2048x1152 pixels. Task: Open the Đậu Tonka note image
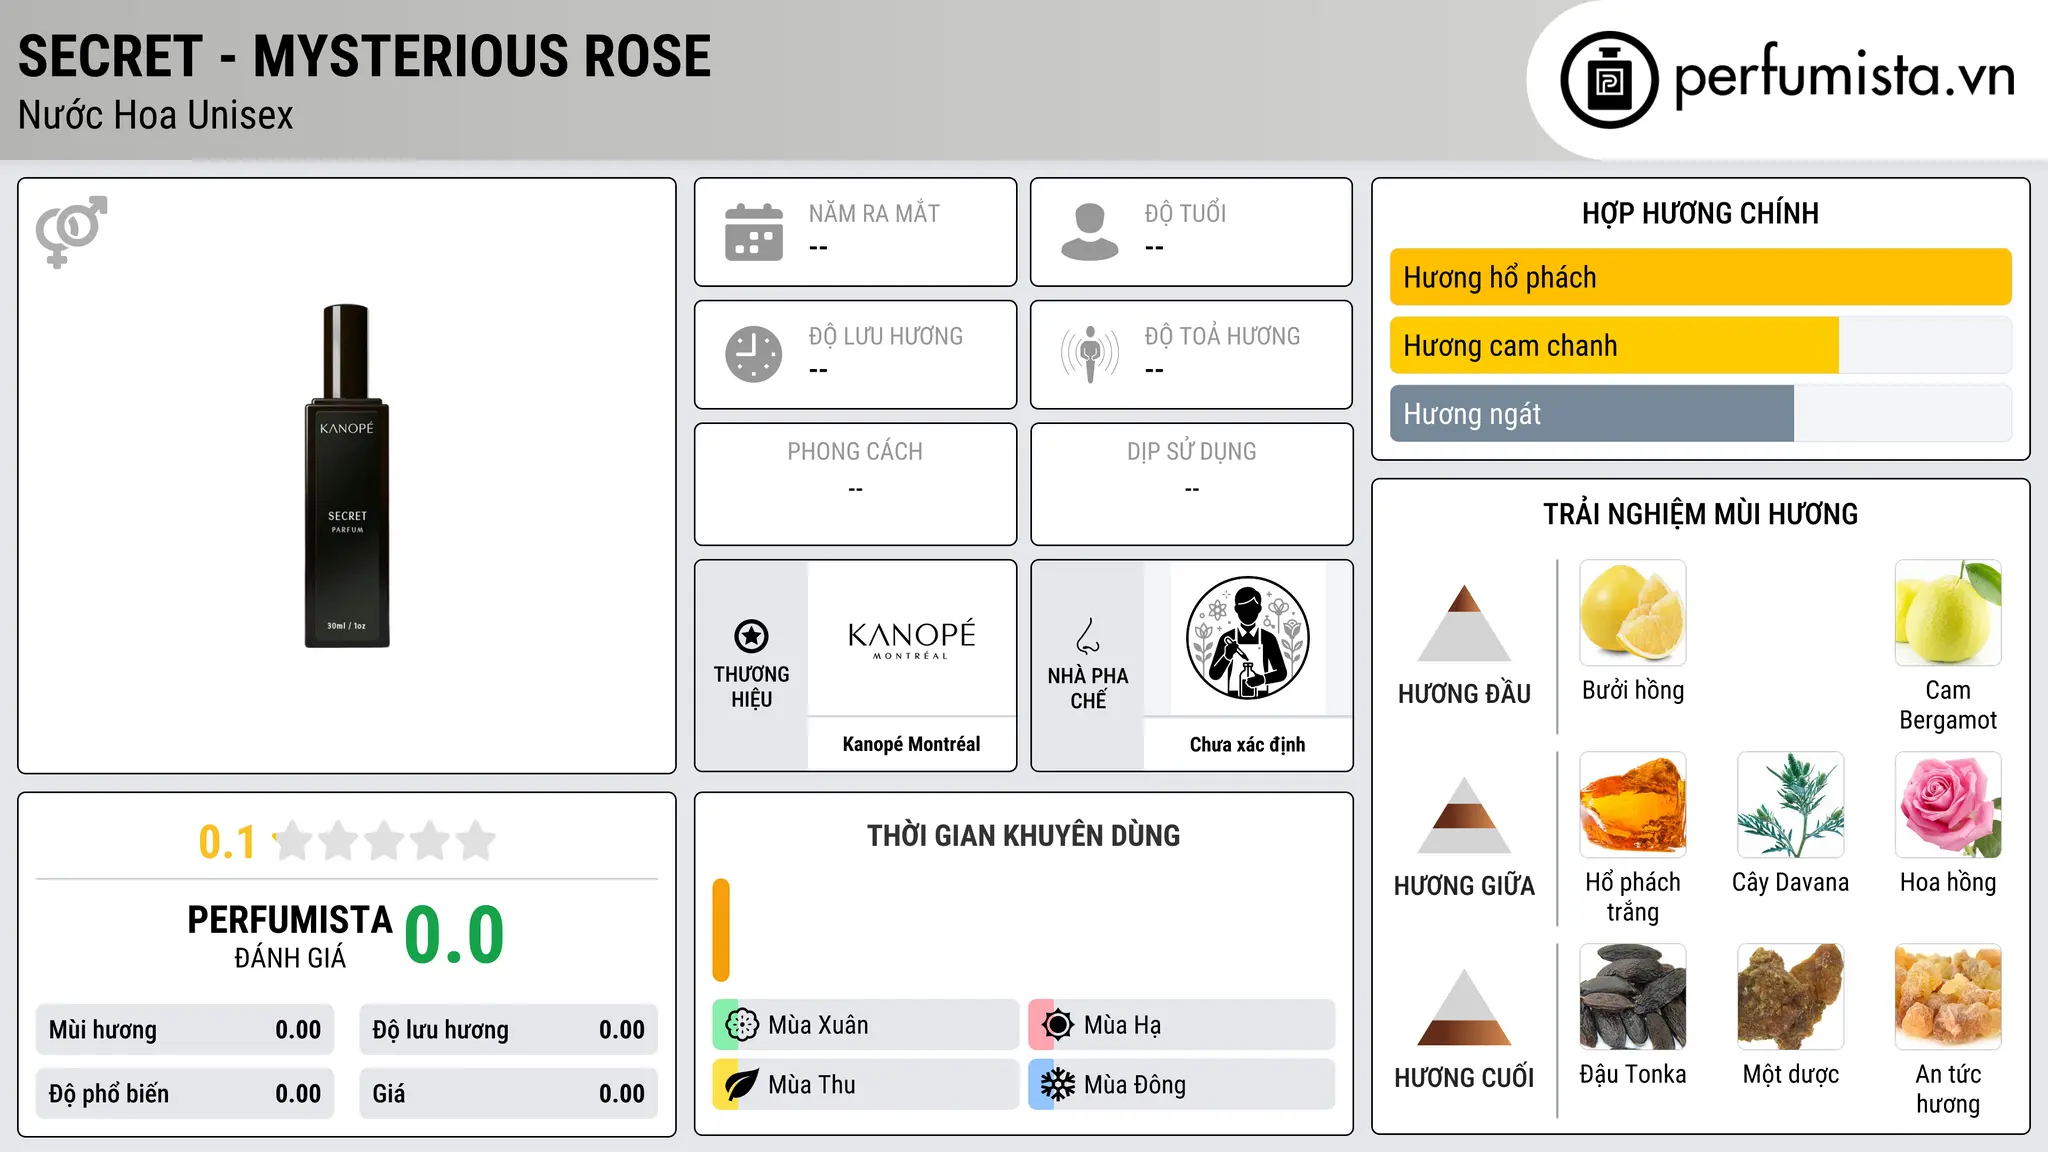[1632, 997]
